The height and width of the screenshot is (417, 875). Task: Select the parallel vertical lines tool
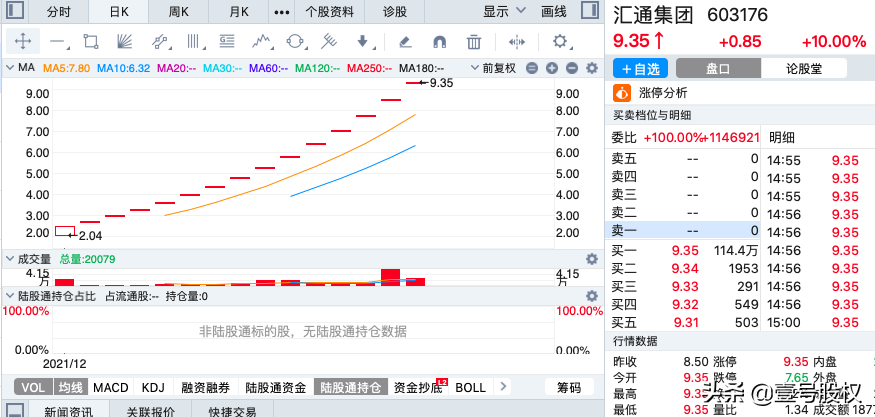(x=193, y=41)
